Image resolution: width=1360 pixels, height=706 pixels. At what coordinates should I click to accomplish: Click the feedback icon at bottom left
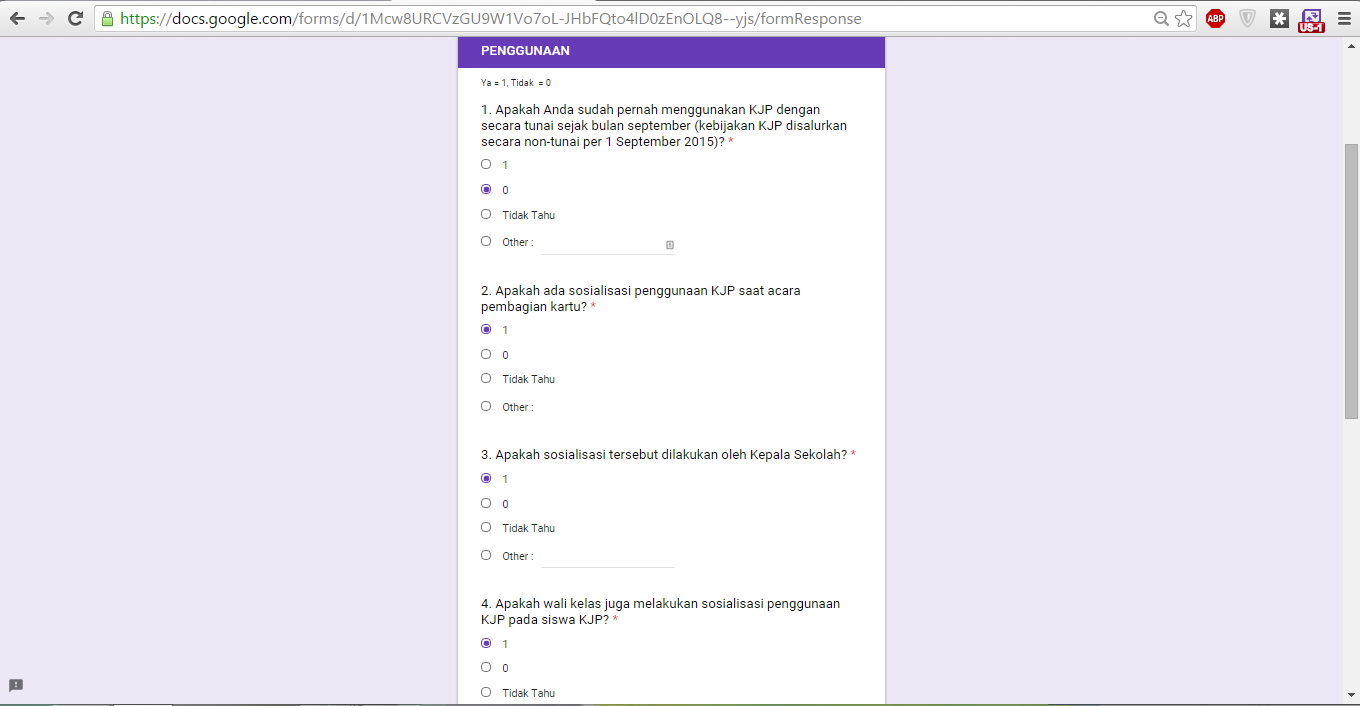(16, 686)
